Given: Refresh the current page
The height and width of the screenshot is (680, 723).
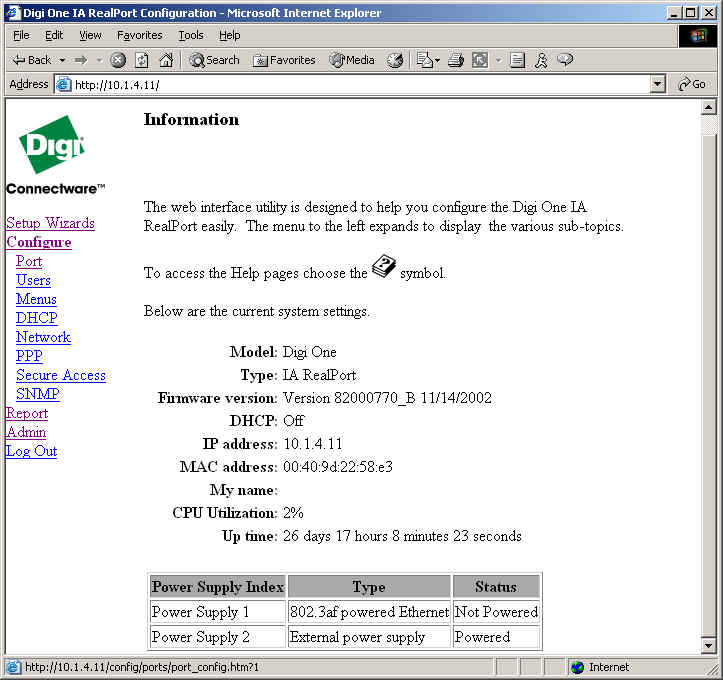Looking at the screenshot, I should (x=142, y=60).
